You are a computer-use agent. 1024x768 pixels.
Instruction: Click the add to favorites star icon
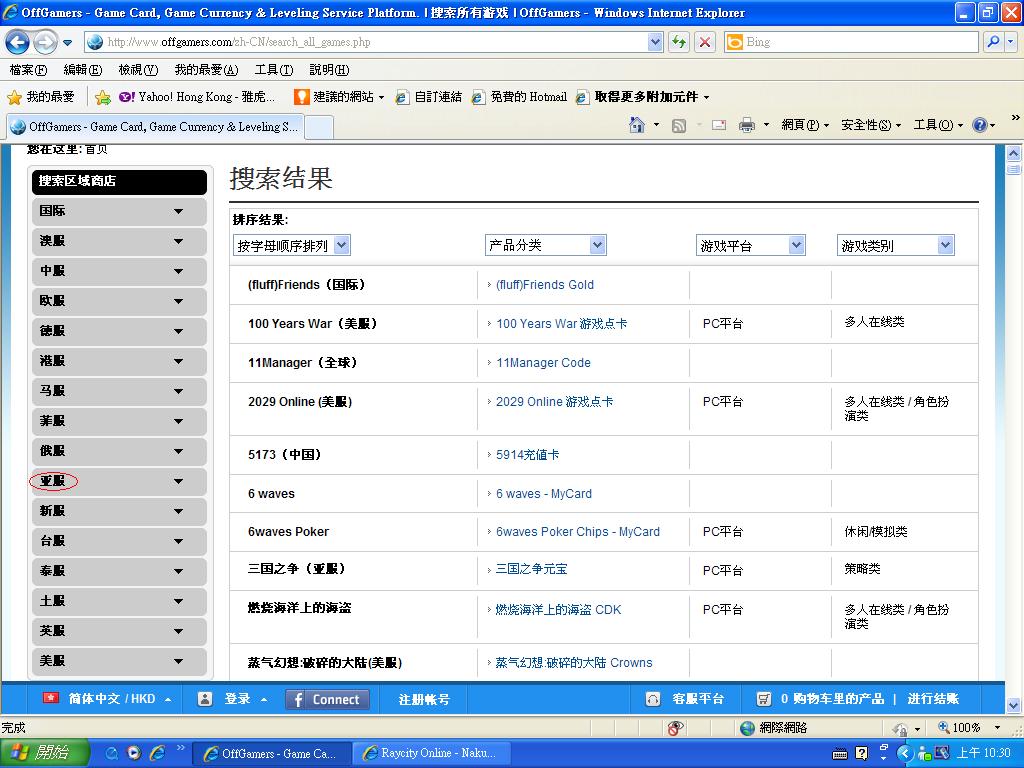click(102, 97)
